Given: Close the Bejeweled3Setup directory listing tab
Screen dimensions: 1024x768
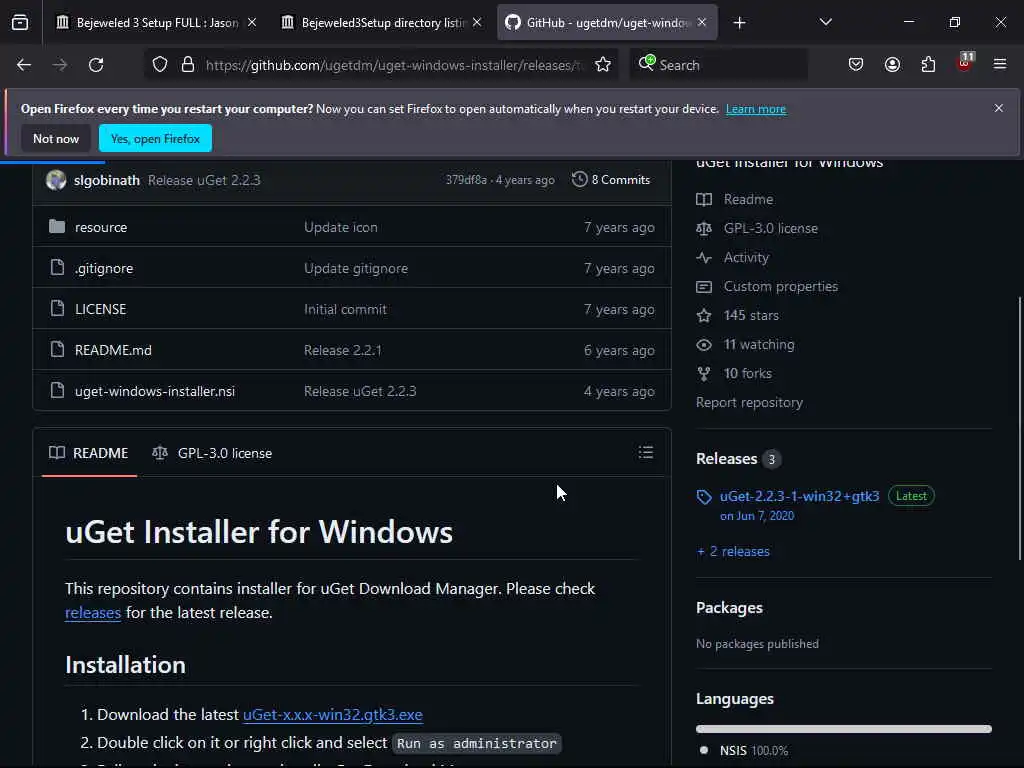Looking at the screenshot, I should click(x=477, y=23).
